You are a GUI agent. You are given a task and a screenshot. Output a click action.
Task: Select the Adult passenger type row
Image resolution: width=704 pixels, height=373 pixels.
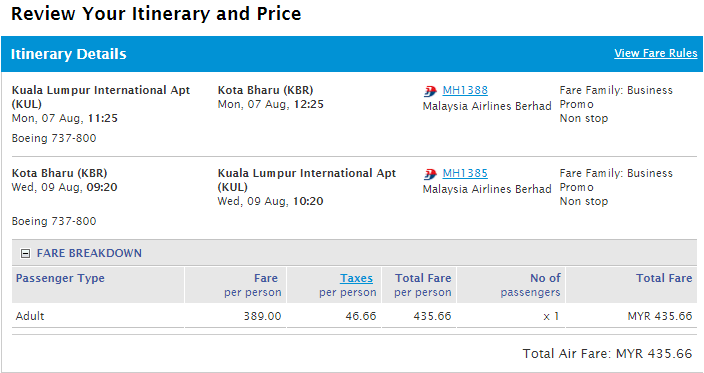point(354,316)
